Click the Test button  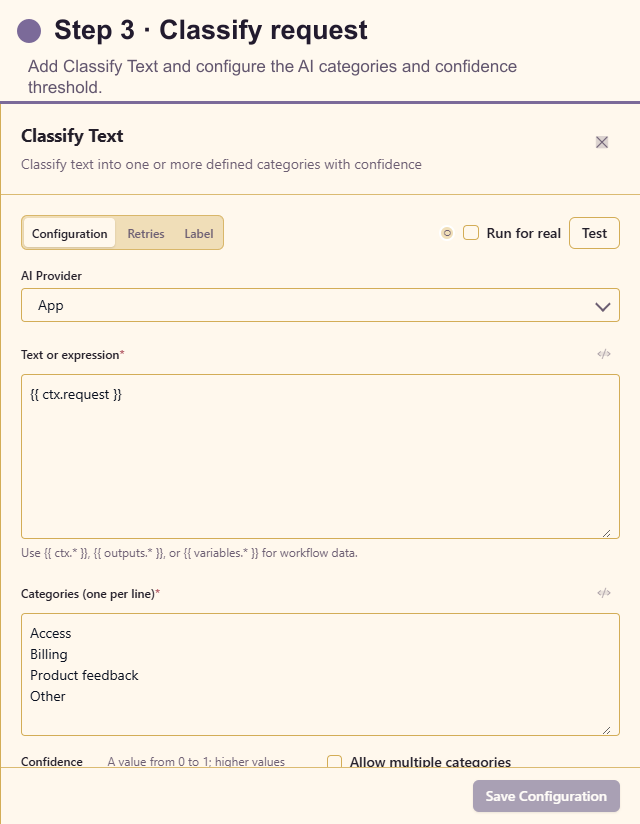pos(594,233)
